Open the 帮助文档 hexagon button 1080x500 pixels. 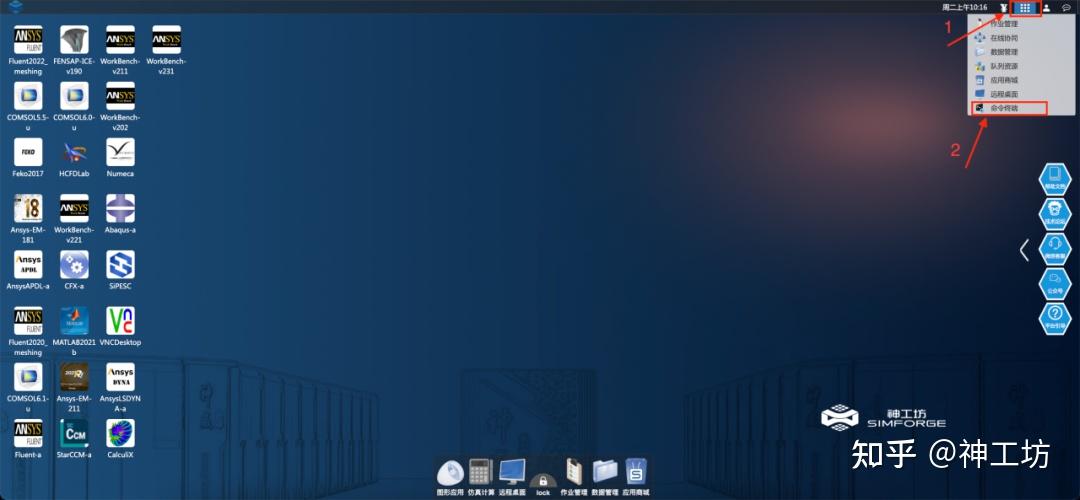point(1055,178)
